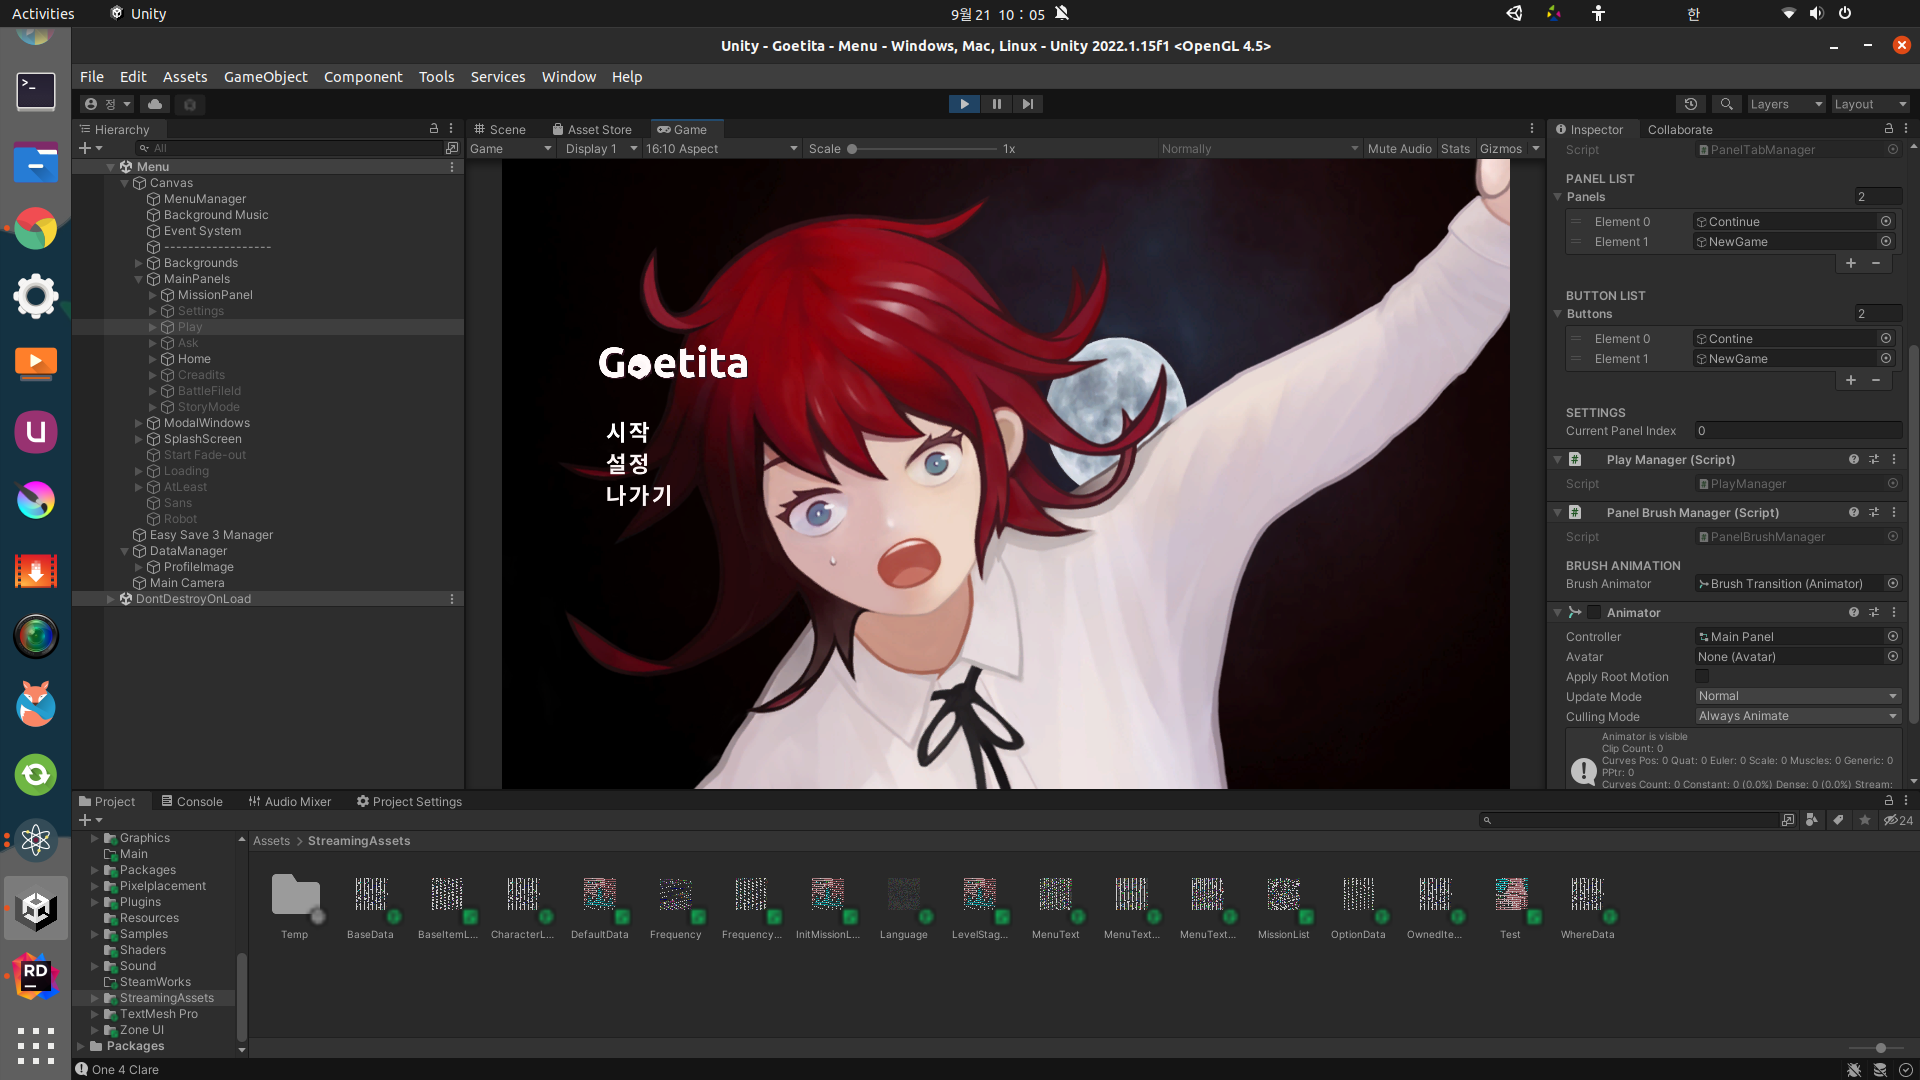Open Hierarchy panel more options menu
The width and height of the screenshot is (1920, 1080).
(451, 129)
